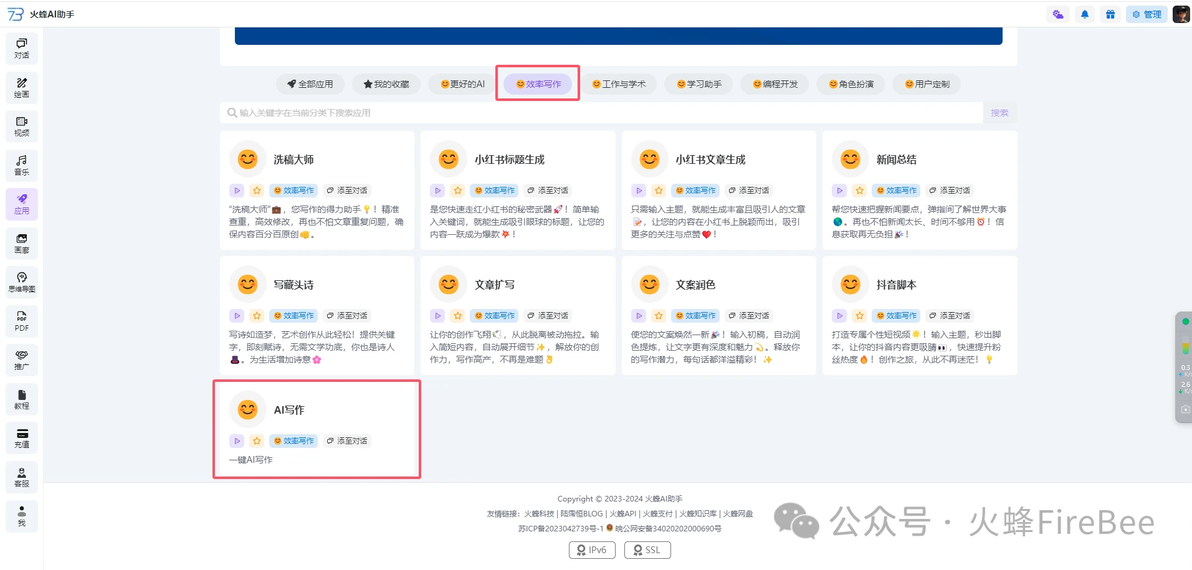Click the notification bell icon

(1083, 14)
